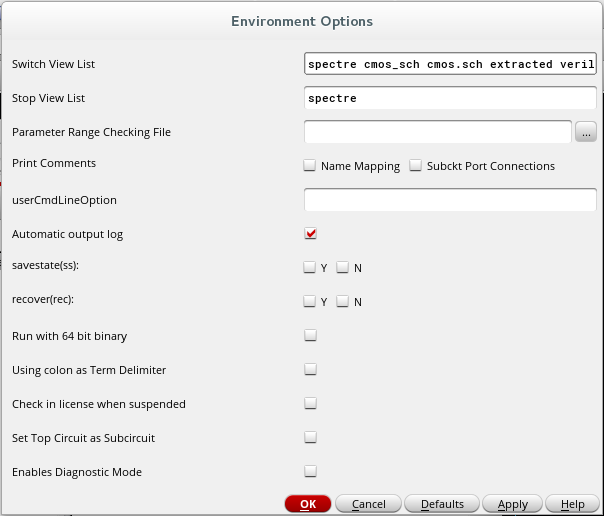Check savestate(ss) Y option

[x=309, y=267]
